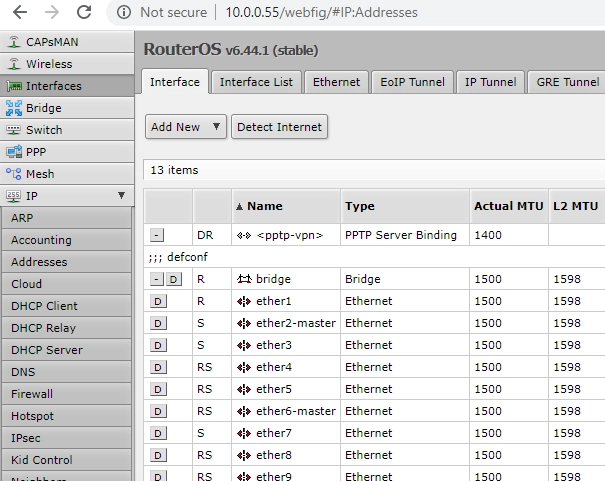Sort table by Actual MTU column
The height and width of the screenshot is (481, 605).
[x=509, y=206]
